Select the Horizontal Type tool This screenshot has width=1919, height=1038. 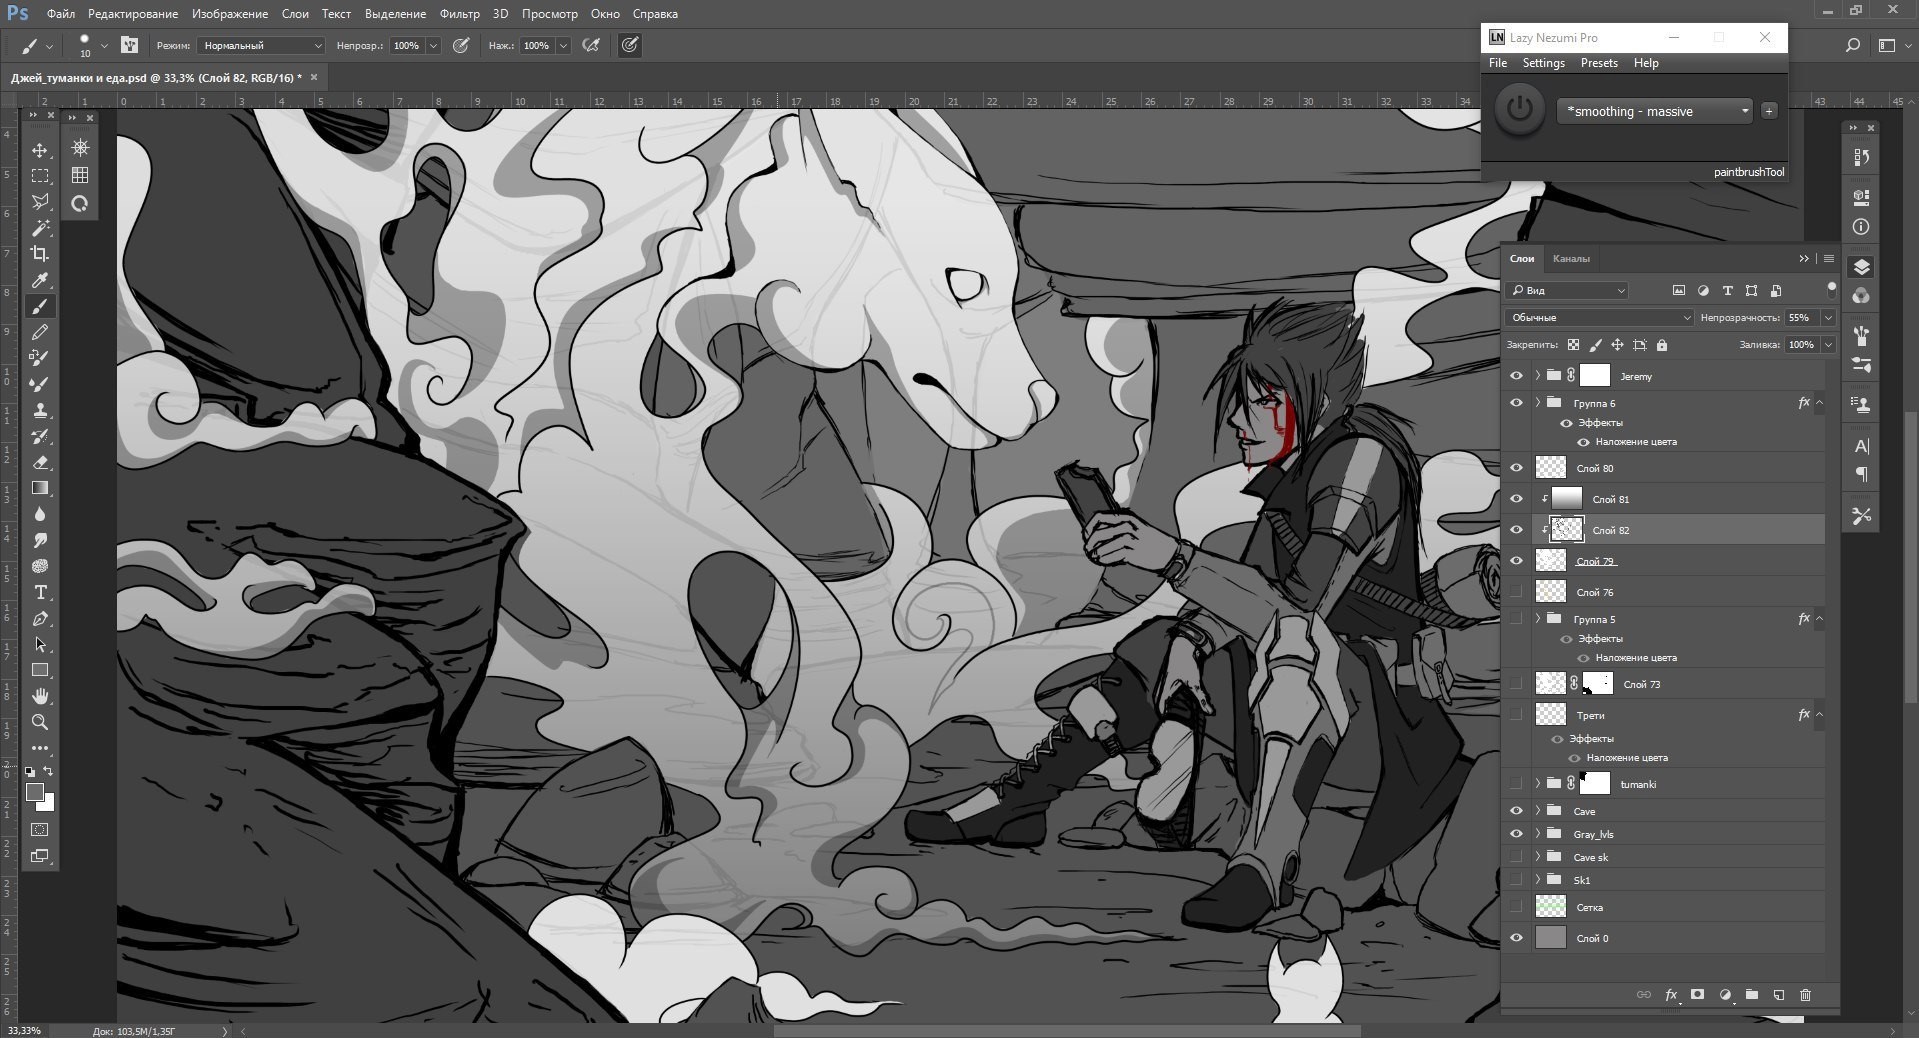[40, 593]
